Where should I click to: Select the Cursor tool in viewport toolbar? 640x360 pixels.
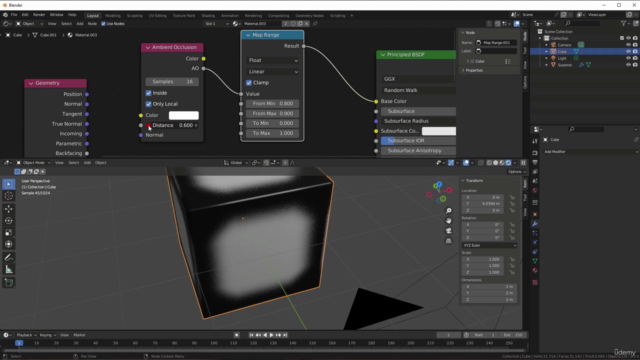click(x=9, y=196)
